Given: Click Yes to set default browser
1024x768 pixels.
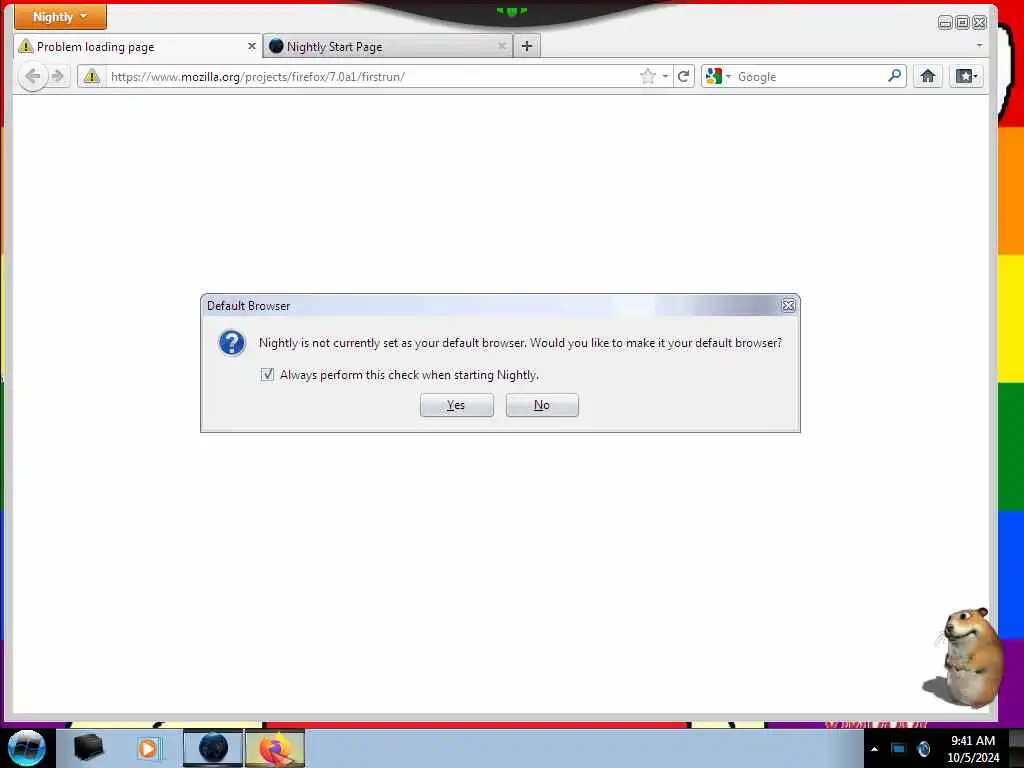Looking at the screenshot, I should pos(456,405).
